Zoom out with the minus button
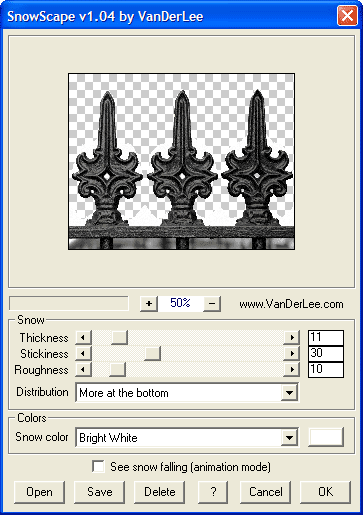 212,304
